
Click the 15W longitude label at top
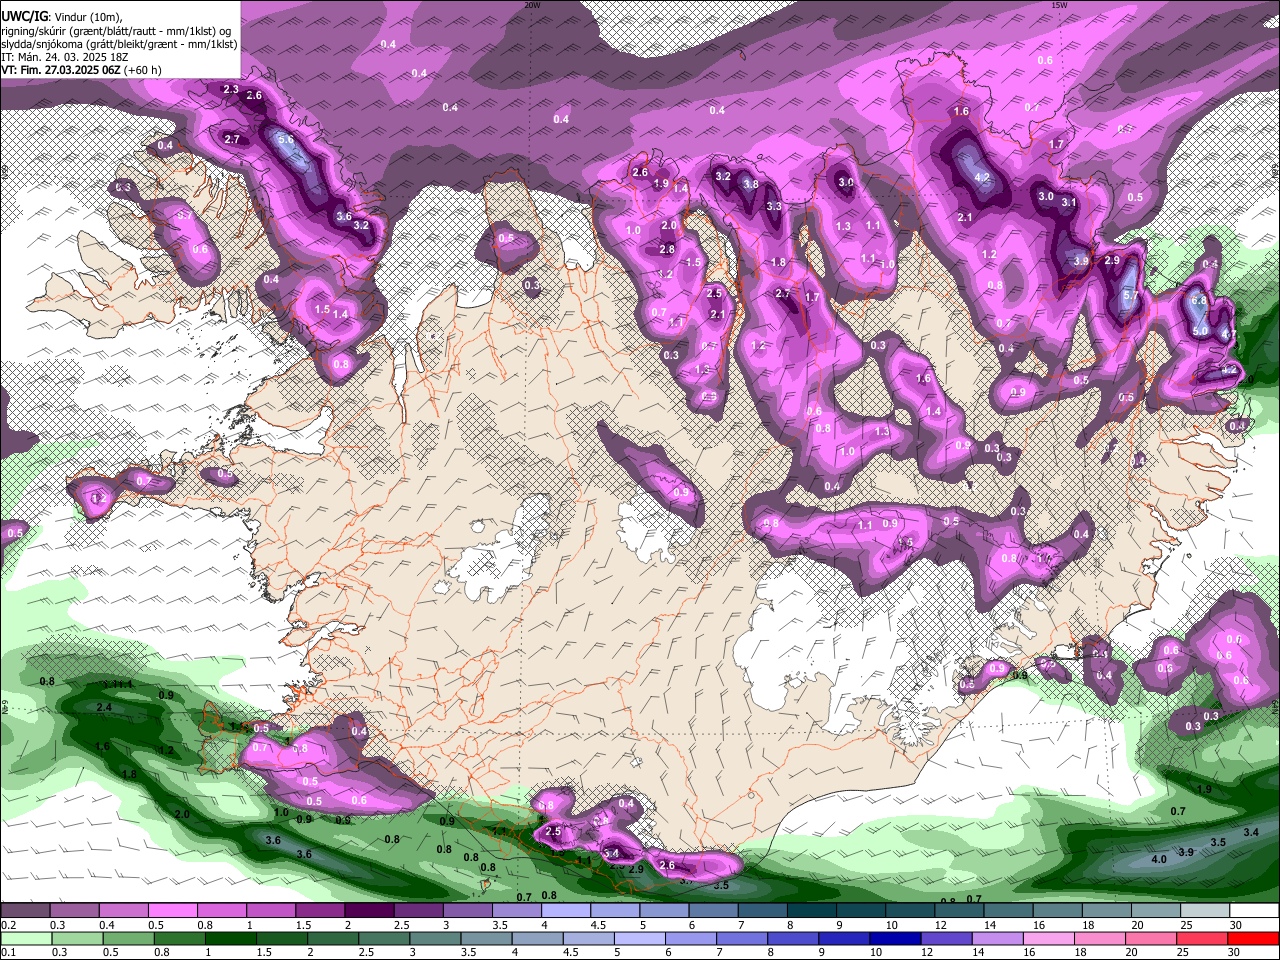1059,4
